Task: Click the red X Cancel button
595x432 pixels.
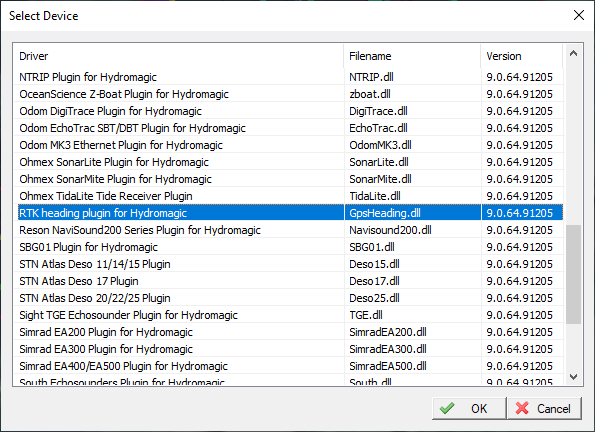Action: pyautogui.click(x=544, y=408)
